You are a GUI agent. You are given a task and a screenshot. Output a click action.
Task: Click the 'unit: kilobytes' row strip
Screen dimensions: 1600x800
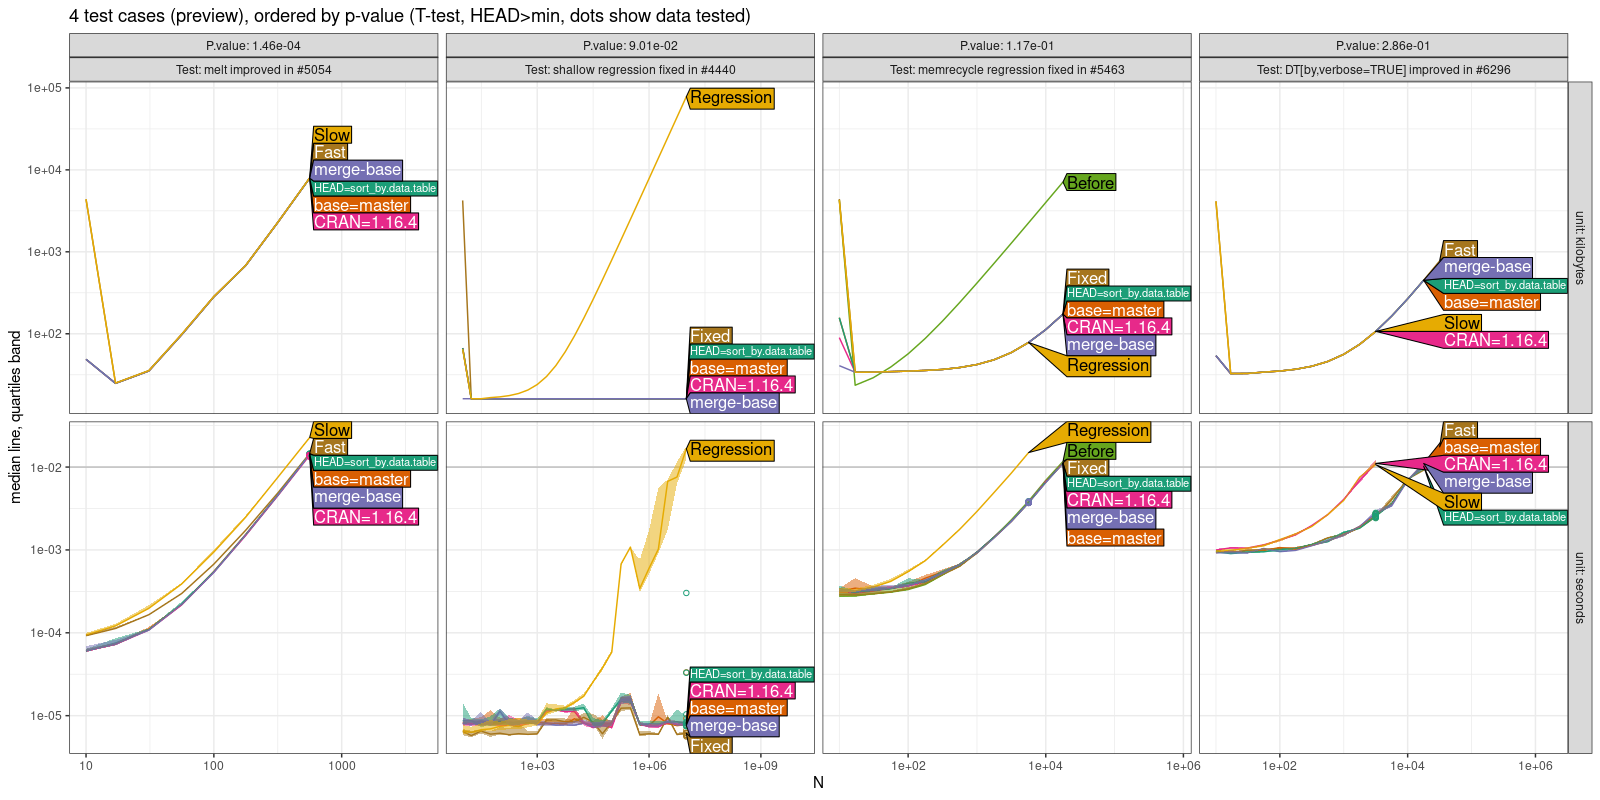point(1580,247)
